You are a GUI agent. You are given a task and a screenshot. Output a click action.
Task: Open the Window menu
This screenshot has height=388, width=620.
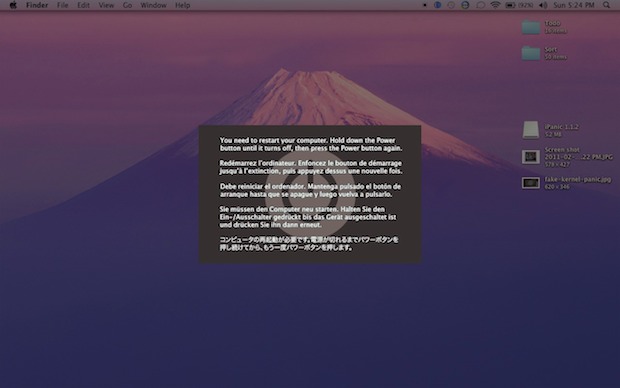153,5
